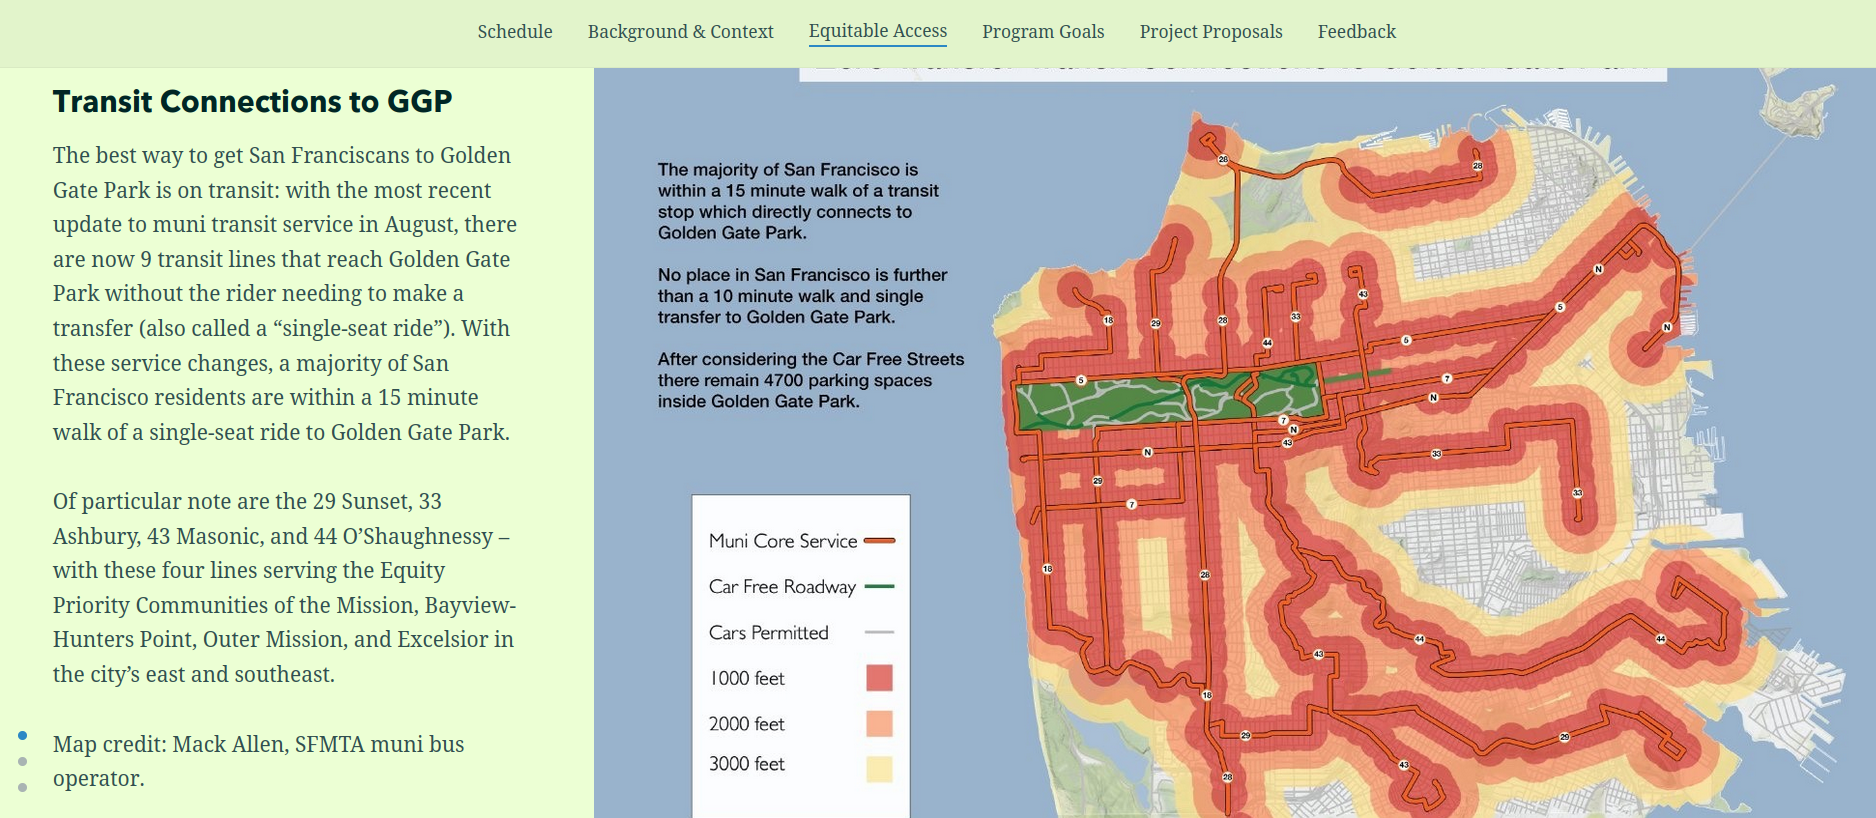The image size is (1876, 818).
Task: Click the 1000 feet red legend swatch
Action: pyautogui.click(x=879, y=678)
